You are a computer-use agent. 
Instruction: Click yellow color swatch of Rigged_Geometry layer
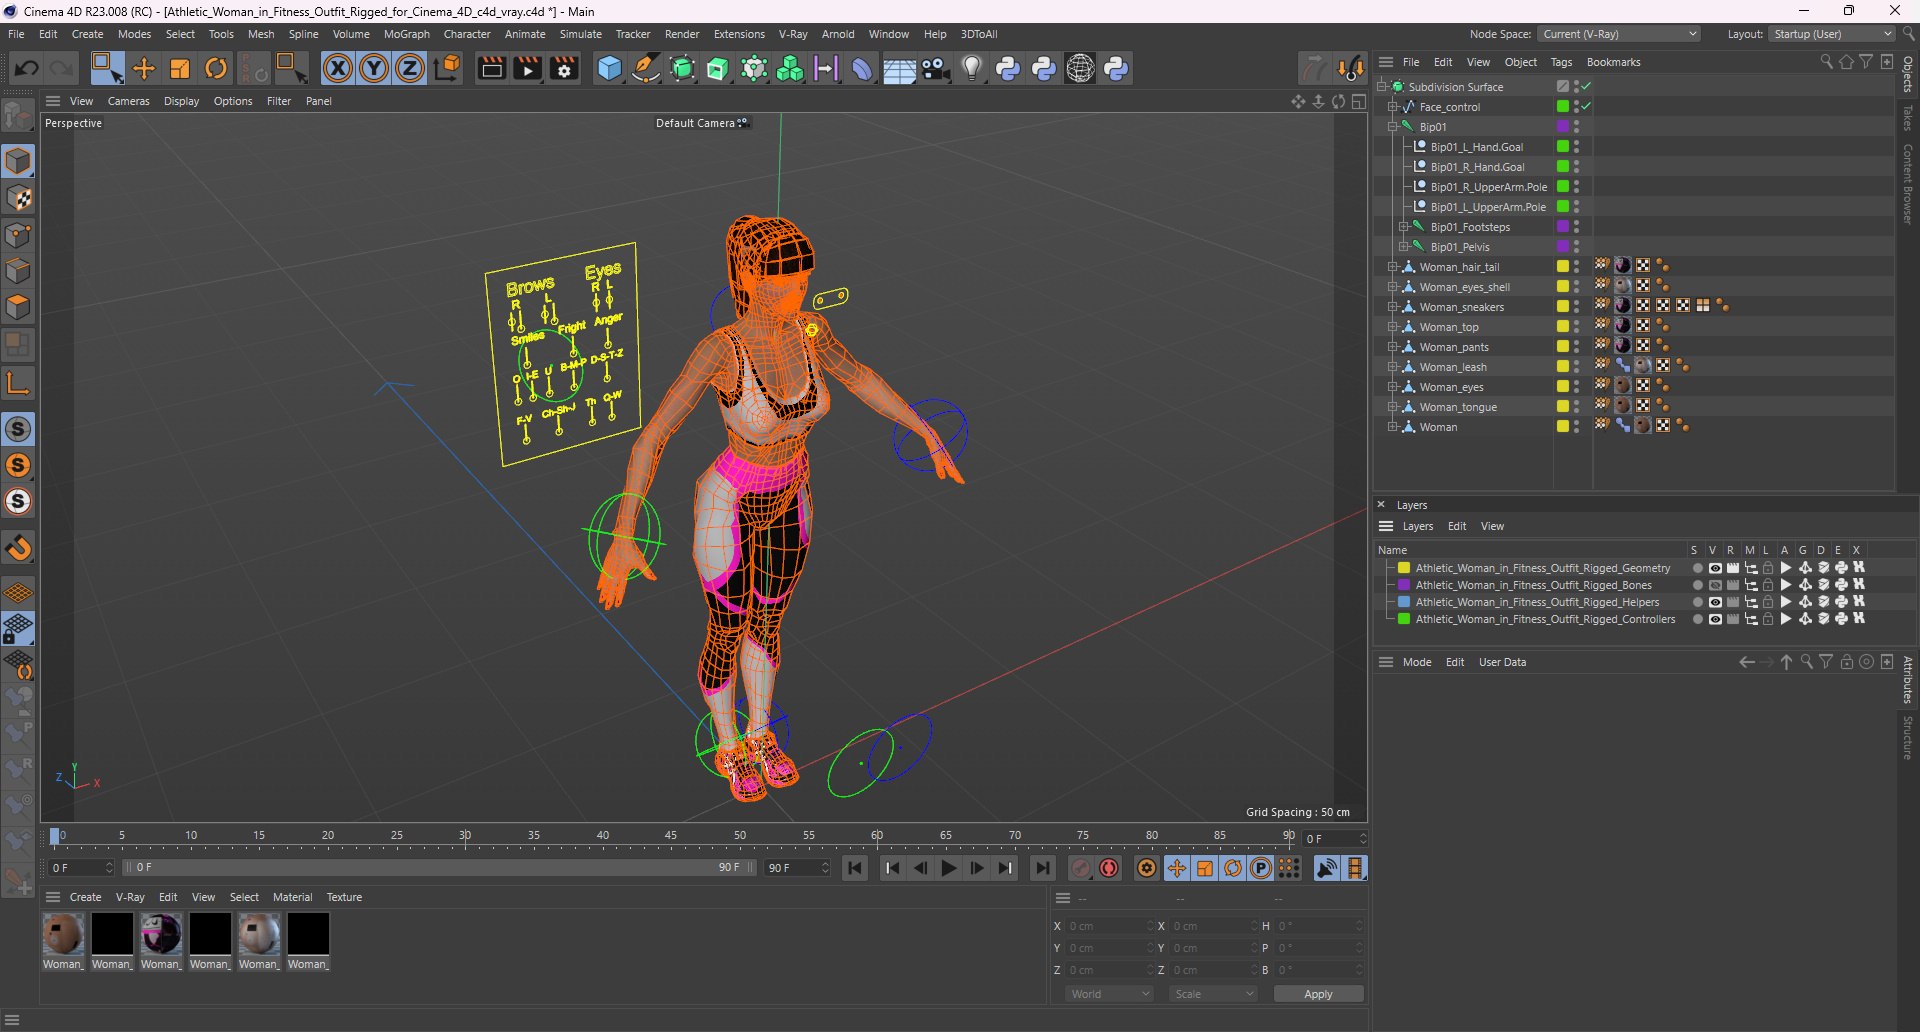(x=1404, y=568)
